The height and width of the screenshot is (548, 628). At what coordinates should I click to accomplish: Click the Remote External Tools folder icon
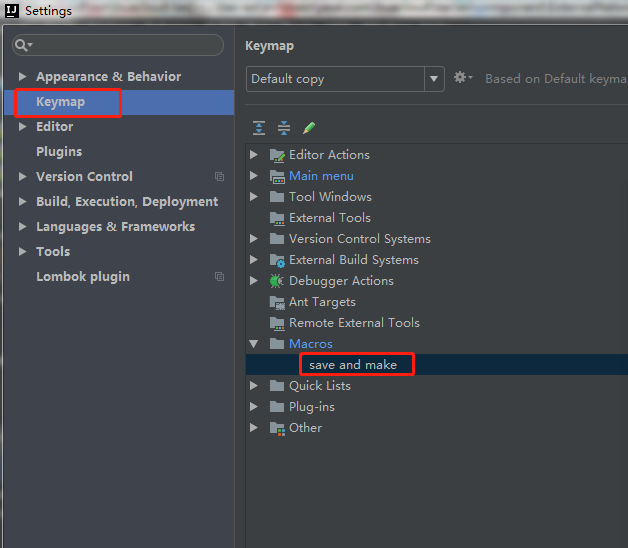[x=277, y=323]
